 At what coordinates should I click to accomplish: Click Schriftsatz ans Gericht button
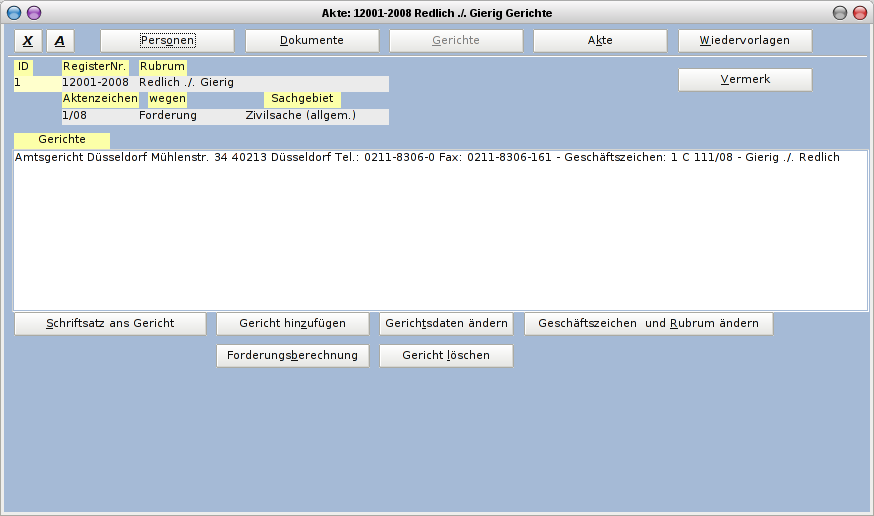tap(110, 324)
